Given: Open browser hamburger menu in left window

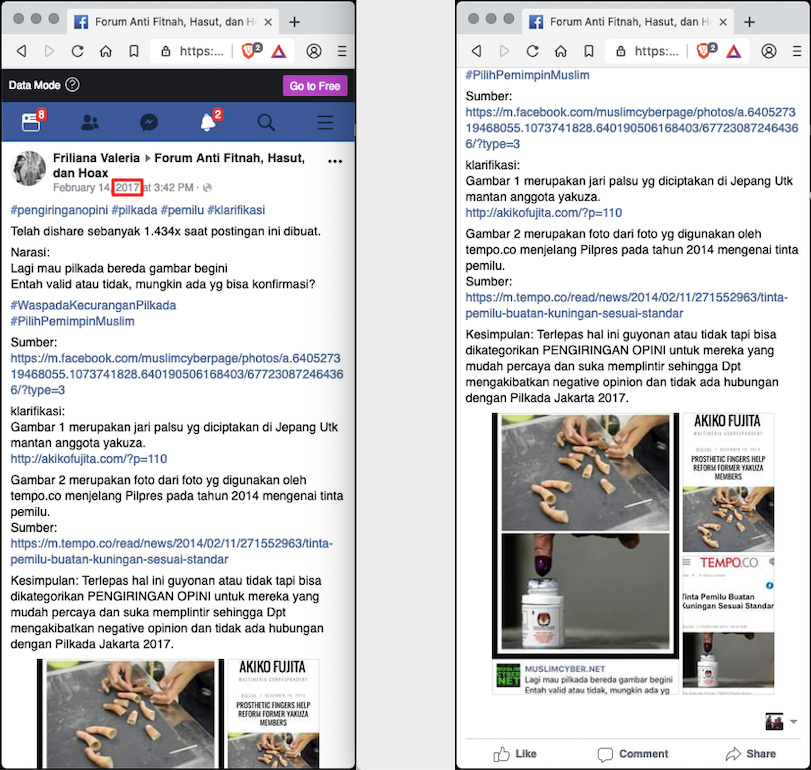Looking at the screenshot, I should pos(342,51).
